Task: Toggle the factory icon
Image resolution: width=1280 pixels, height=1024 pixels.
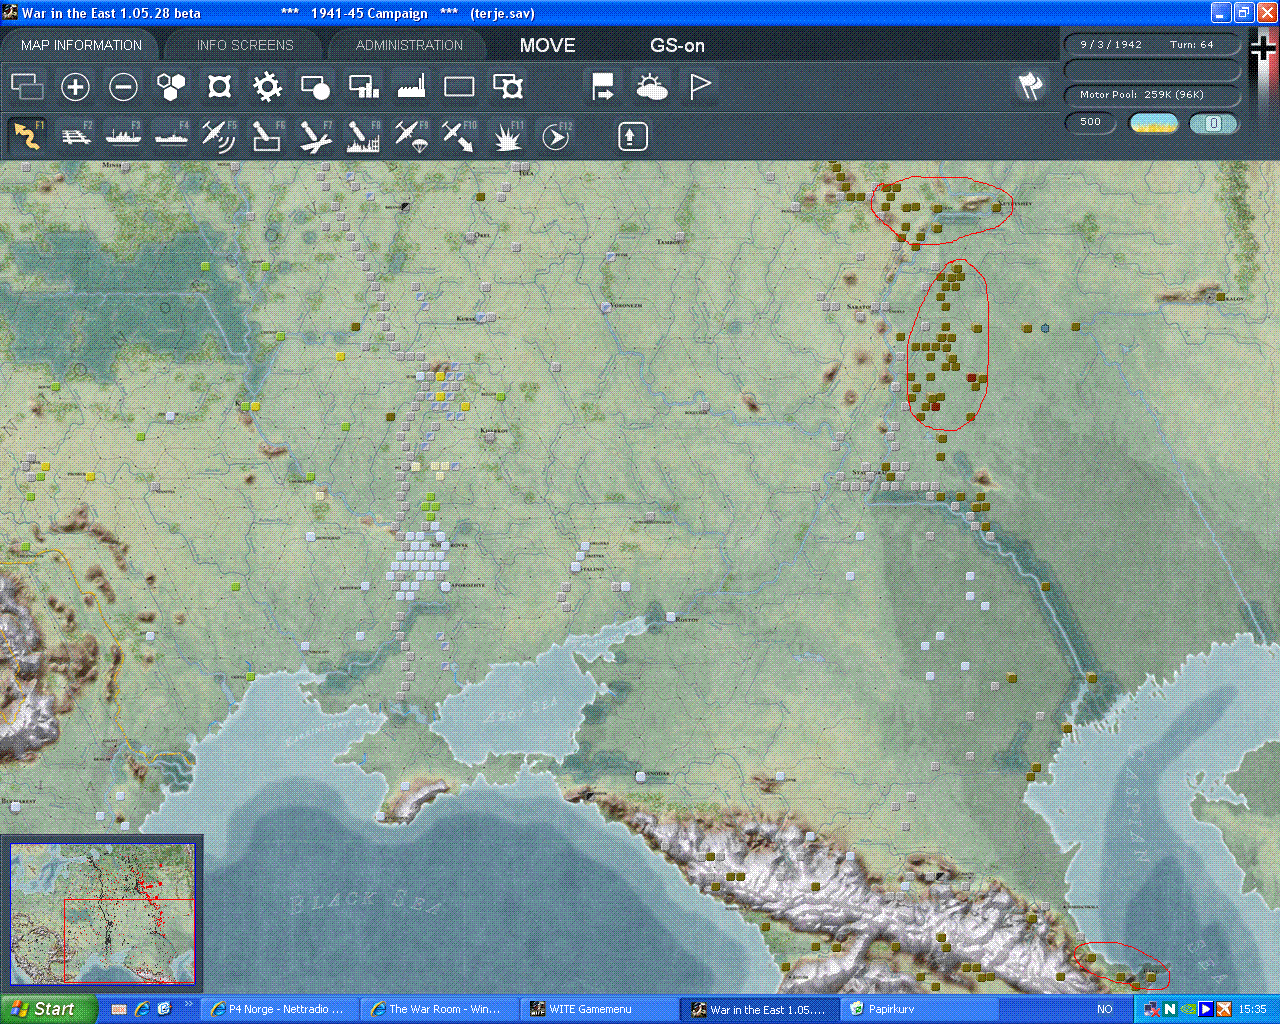Action: point(411,87)
